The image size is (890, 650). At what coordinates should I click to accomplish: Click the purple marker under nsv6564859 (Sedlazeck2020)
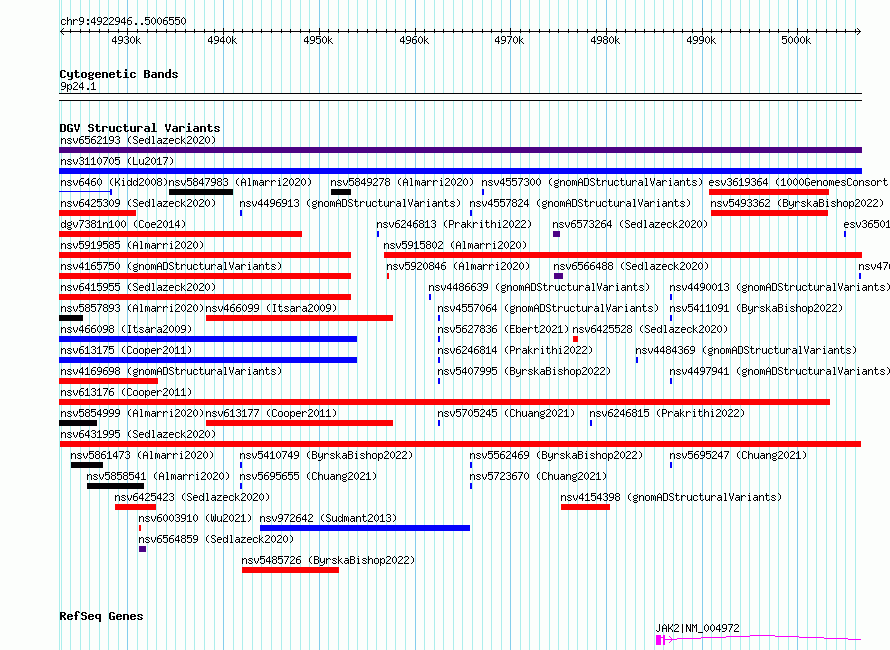tap(142, 549)
